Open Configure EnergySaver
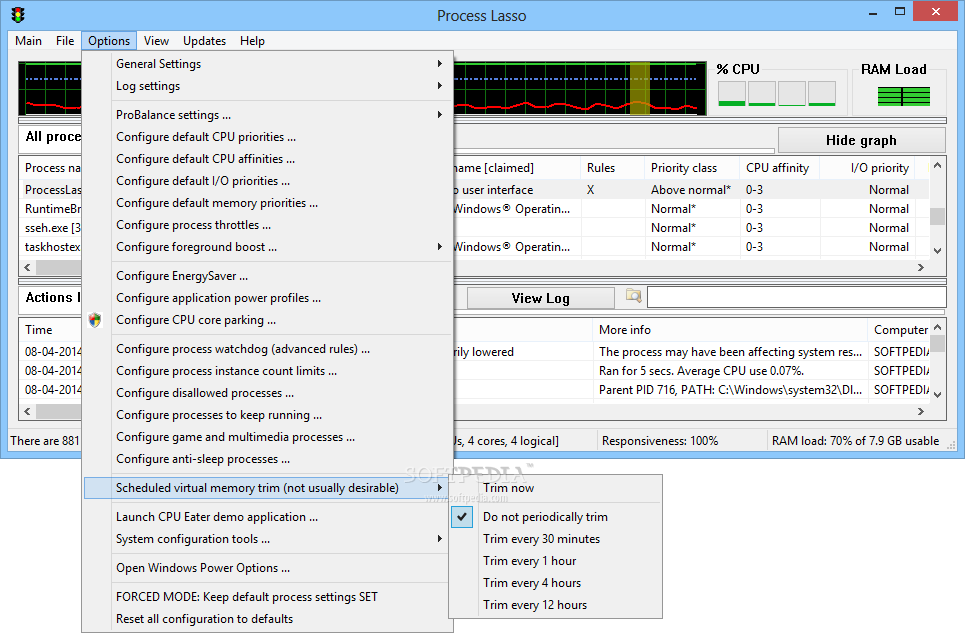 click(x=268, y=276)
